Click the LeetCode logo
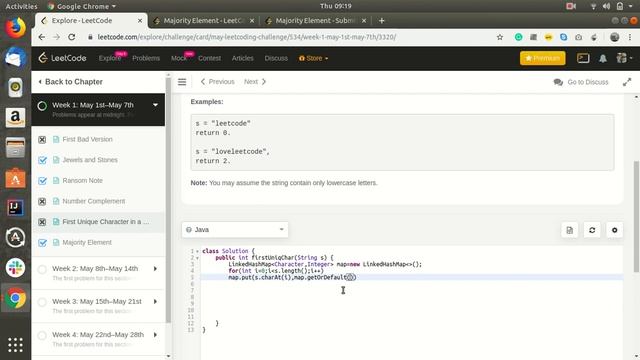This screenshot has width=640, height=360. pyautogui.click(x=62, y=58)
